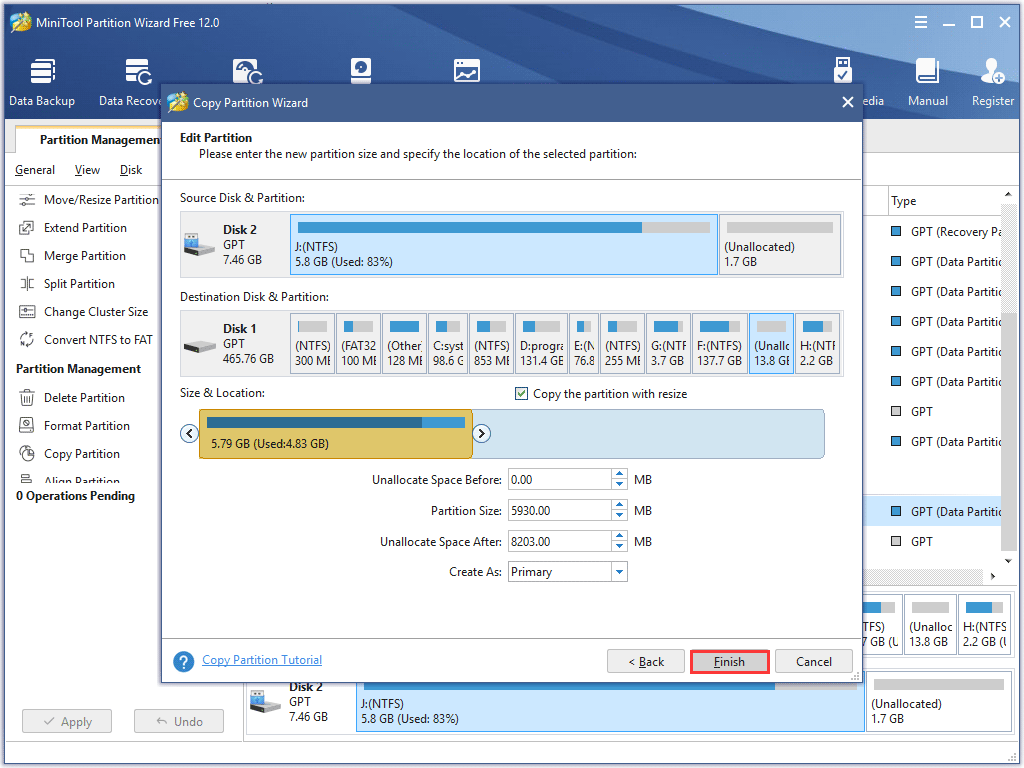Click the Undo button
Image resolution: width=1024 pixels, height=768 pixels.
pyautogui.click(x=179, y=722)
